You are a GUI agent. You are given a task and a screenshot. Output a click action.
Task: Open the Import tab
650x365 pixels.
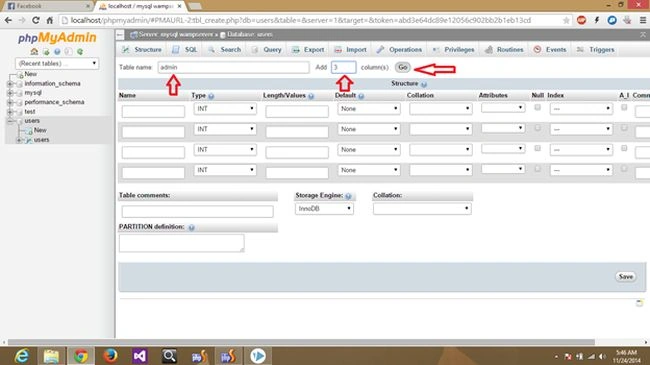[x=351, y=49]
